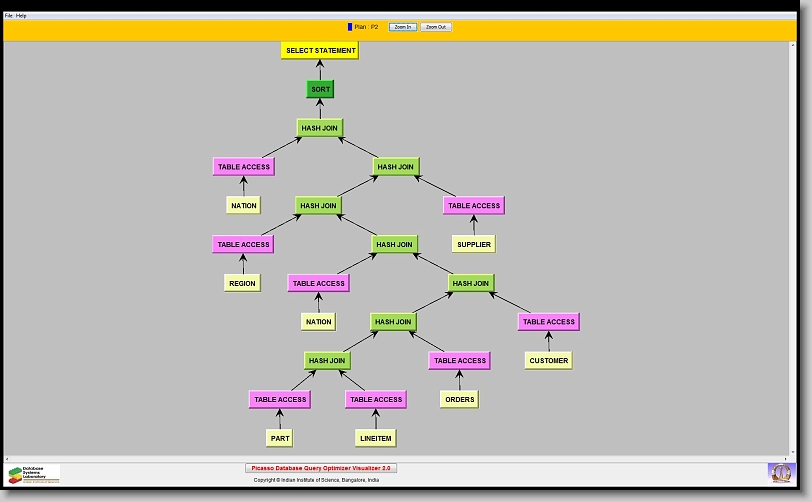The image size is (812, 502).
Task: Click the CUSTOMER table node
Action: (549, 360)
